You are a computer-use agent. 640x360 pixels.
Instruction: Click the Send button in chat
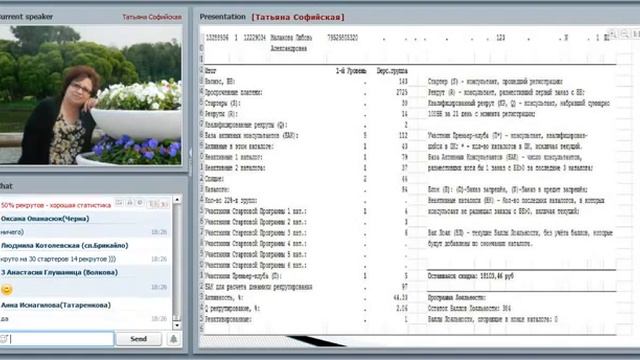coord(138,339)
